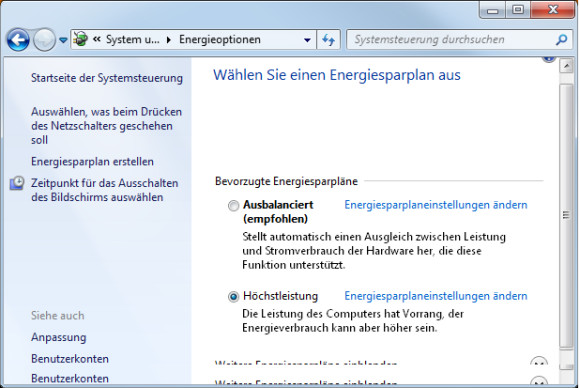
Task: Click the 'Bevorzugte Energiesparpläne' section label
Action: (x=286, y=181)
